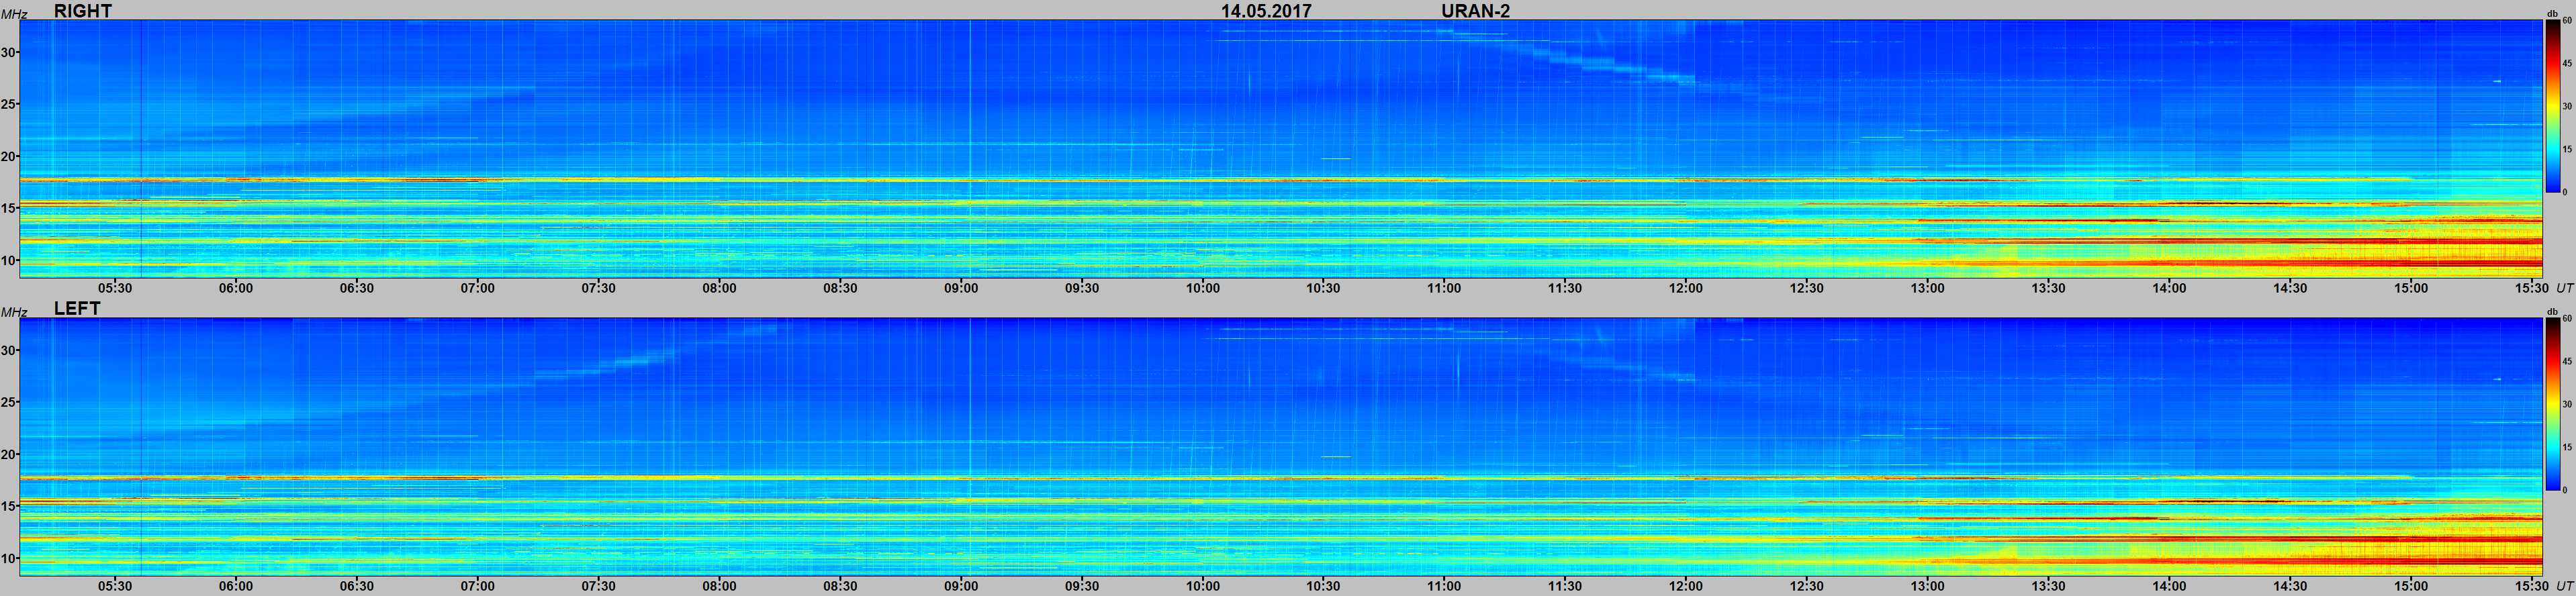
Task: Click 08:00 tick under RIGHT panel
Action: [719, 288]
